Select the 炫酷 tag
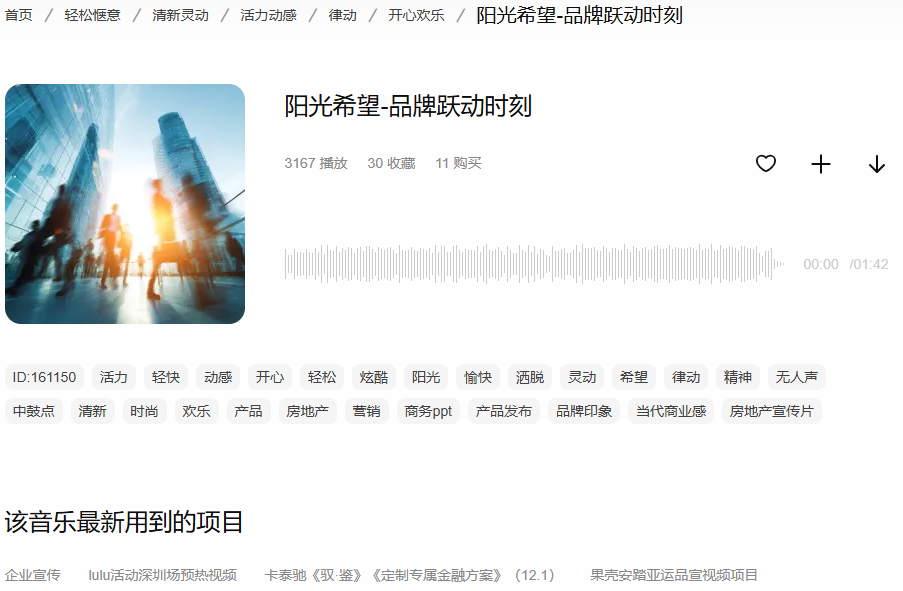903x591 pixels. point(374,377)
